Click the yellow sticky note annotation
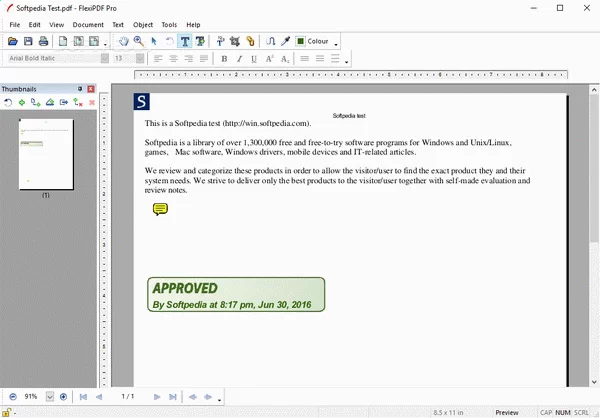Image resolution: width=600 pixels, height=418 pixels. (160, 209)
